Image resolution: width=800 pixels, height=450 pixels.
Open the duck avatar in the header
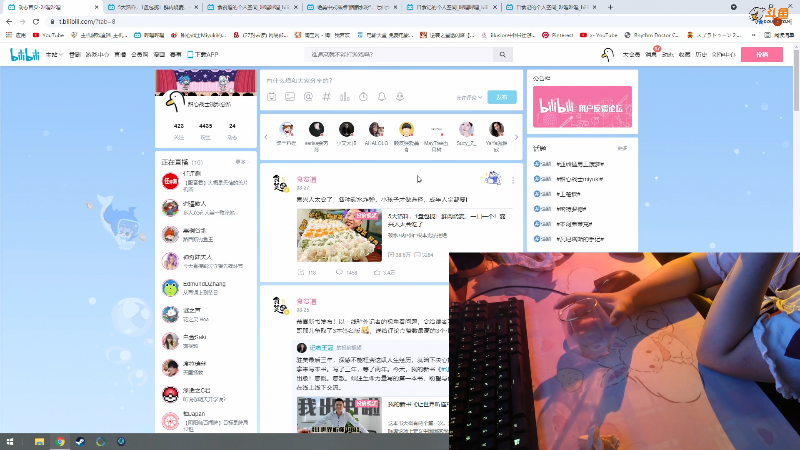(x=607, y=55)
